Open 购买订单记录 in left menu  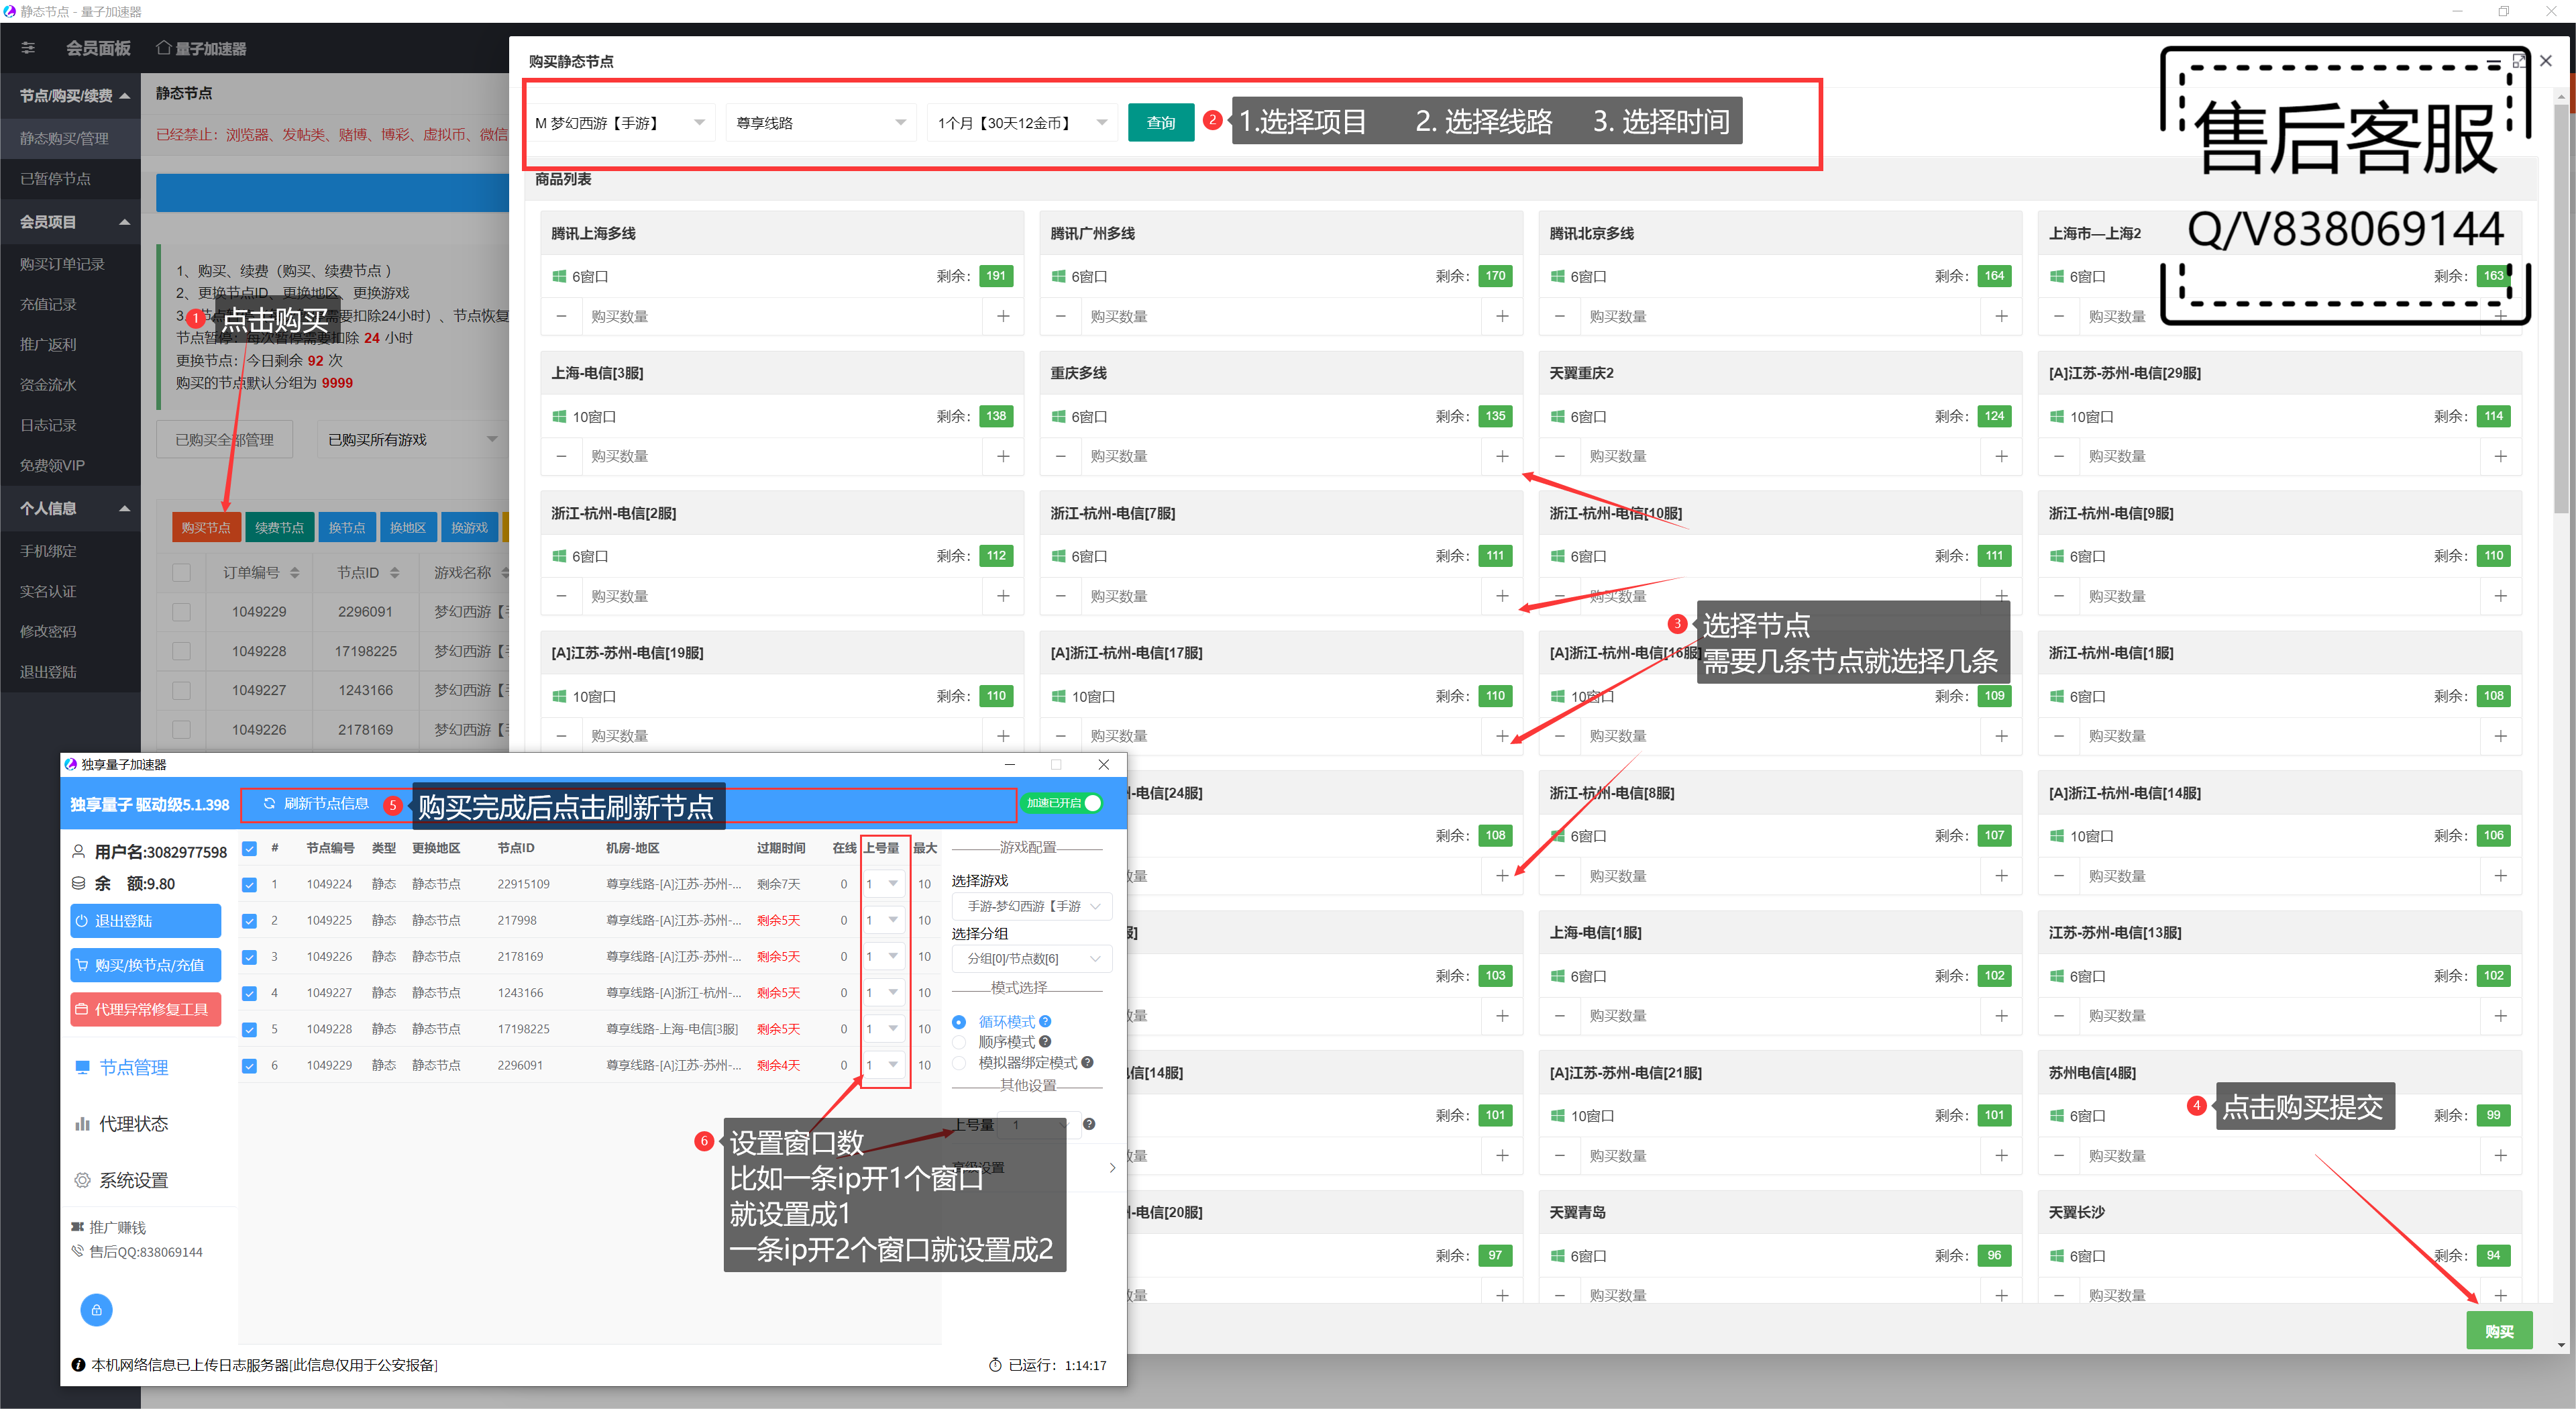62,264
